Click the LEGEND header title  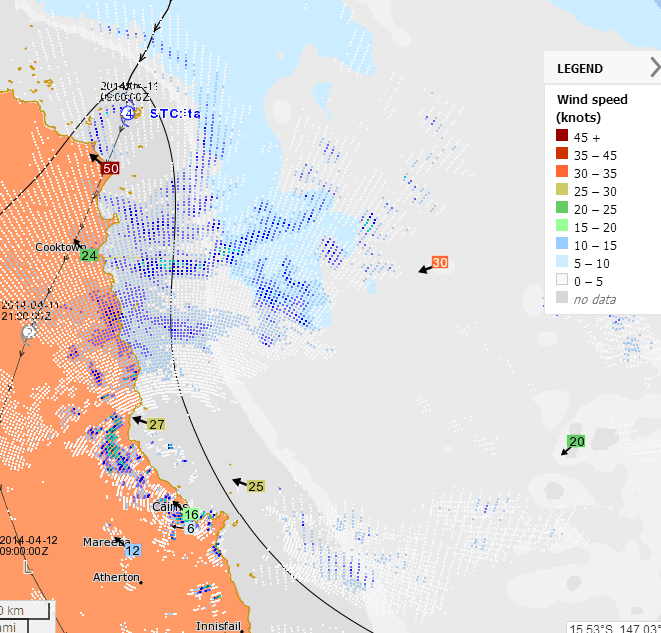tap(580, 69)
